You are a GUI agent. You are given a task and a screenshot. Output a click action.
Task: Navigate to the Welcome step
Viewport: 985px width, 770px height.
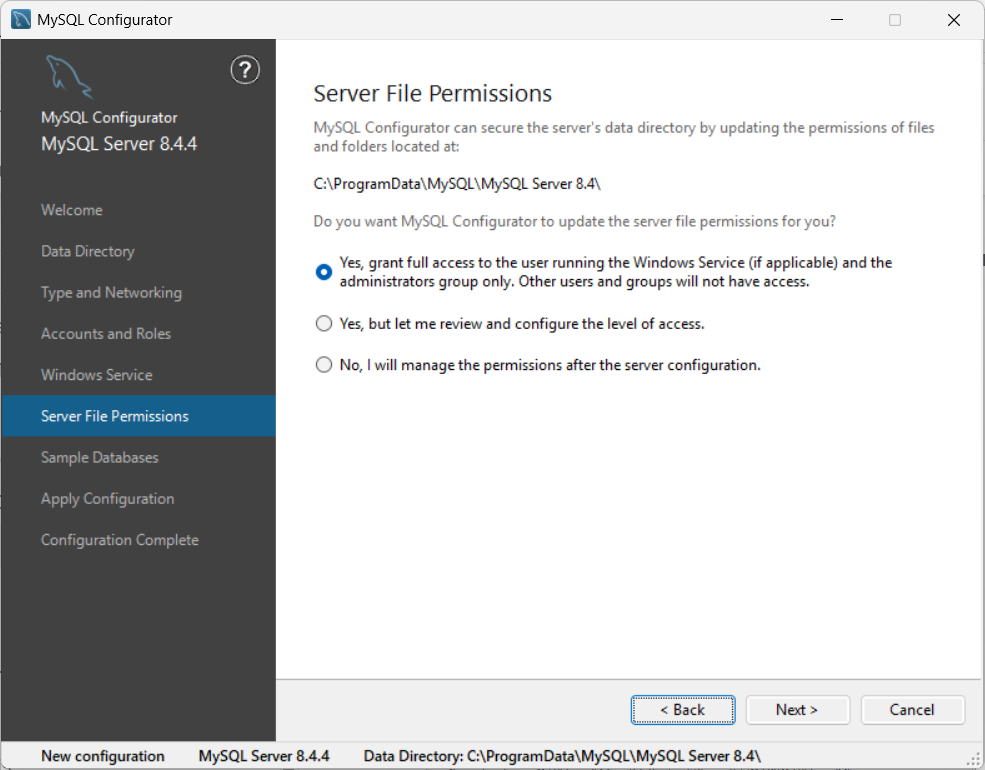tap(71, 210)
